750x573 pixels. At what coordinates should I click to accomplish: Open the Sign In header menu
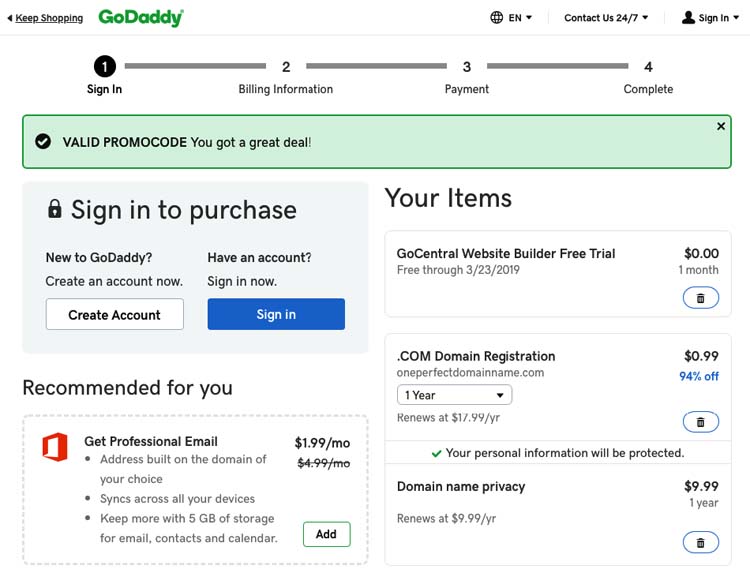[x=714, y=17]
